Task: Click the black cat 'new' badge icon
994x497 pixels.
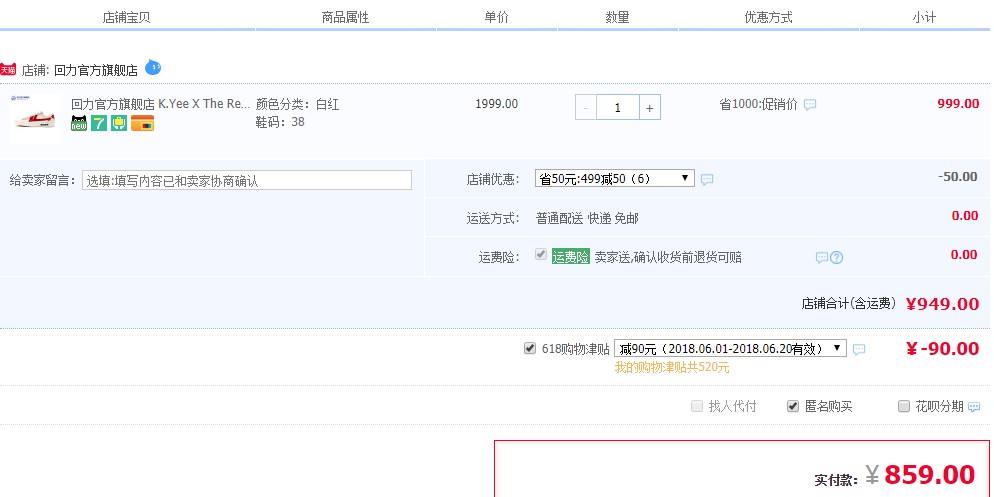Action: pyautogui.click(x=79, y=124)
